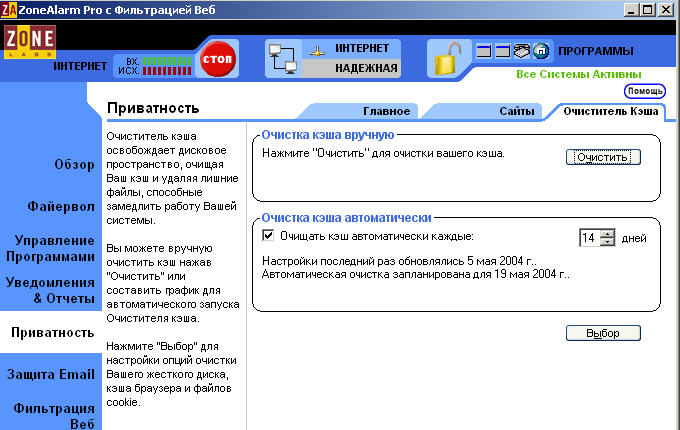Screen dimensions: 680x430
Task: Open Уведомления & Отчеты sidebar section
Action: coord(50,290)
